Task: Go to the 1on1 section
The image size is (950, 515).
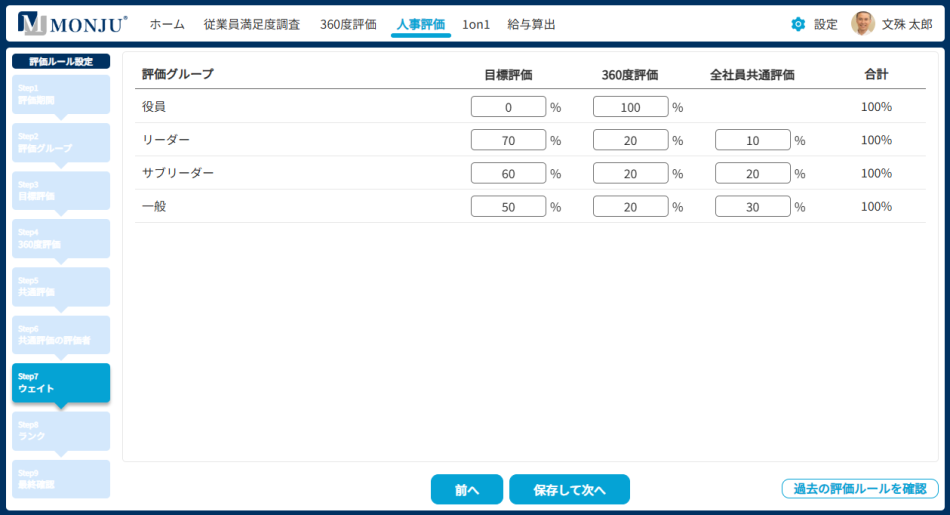Action: coord(476,24)
